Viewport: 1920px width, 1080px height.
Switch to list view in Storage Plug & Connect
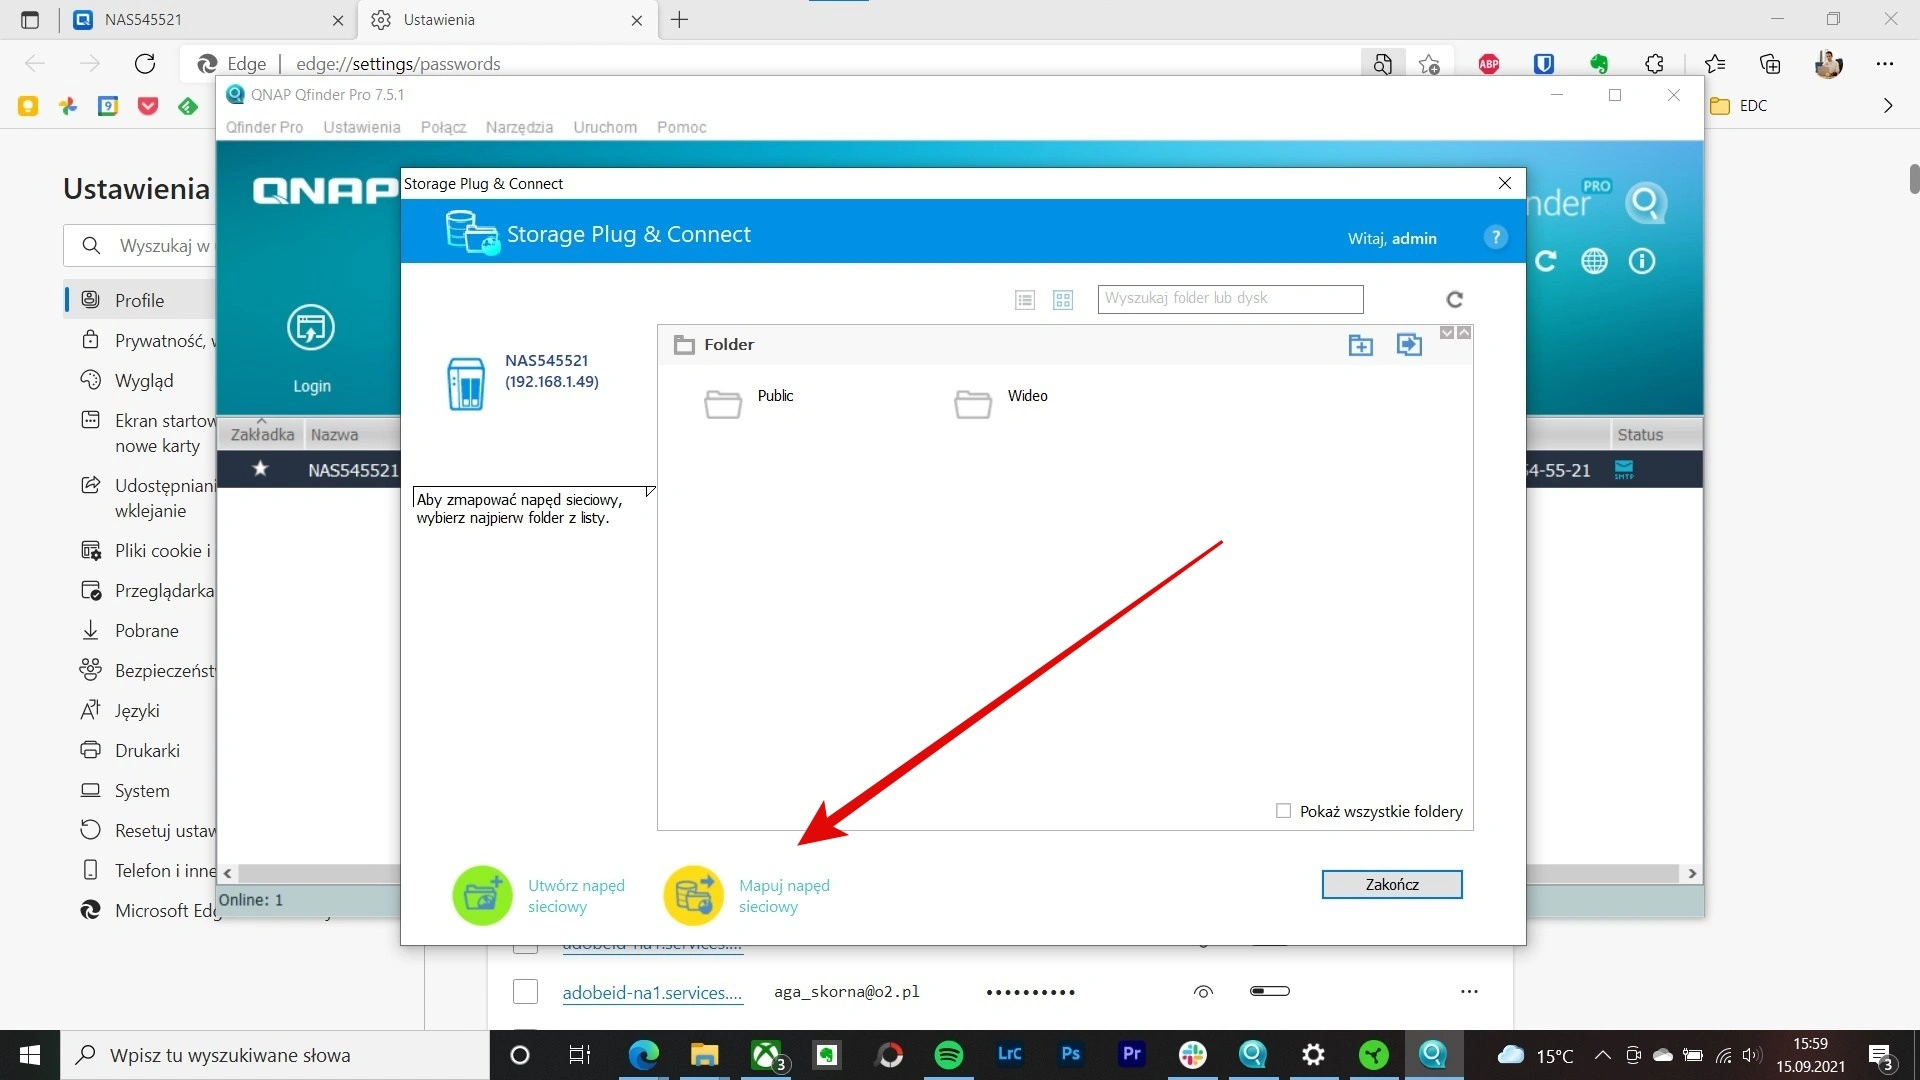[1025, 300]
